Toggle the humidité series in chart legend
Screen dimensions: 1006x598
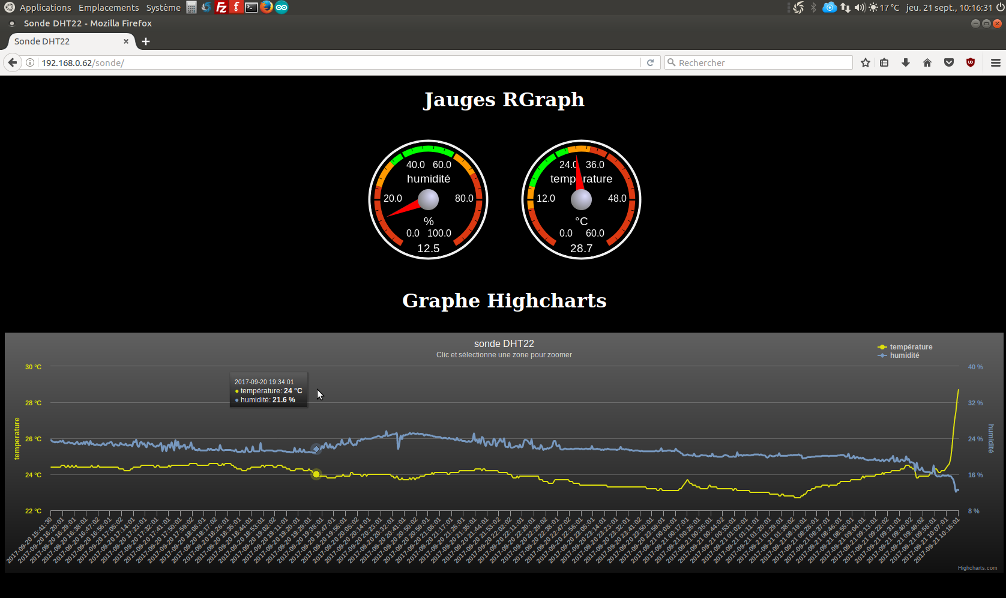coord(904,355)
